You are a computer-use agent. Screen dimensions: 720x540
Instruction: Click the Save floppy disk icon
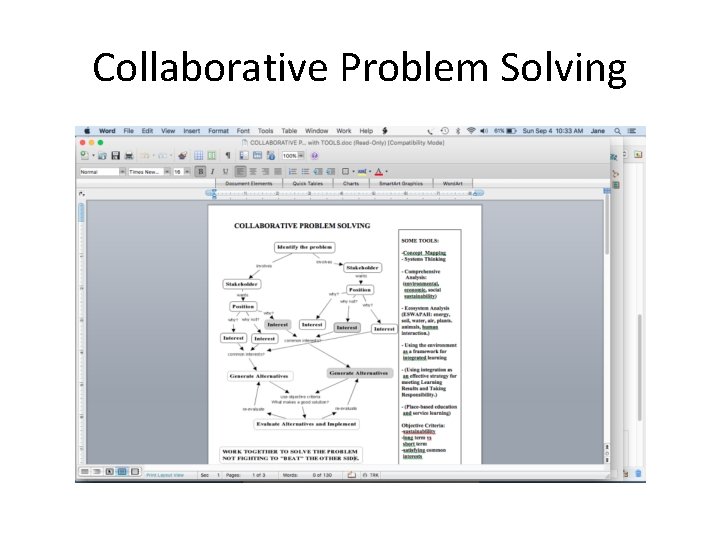coord(116,156)
